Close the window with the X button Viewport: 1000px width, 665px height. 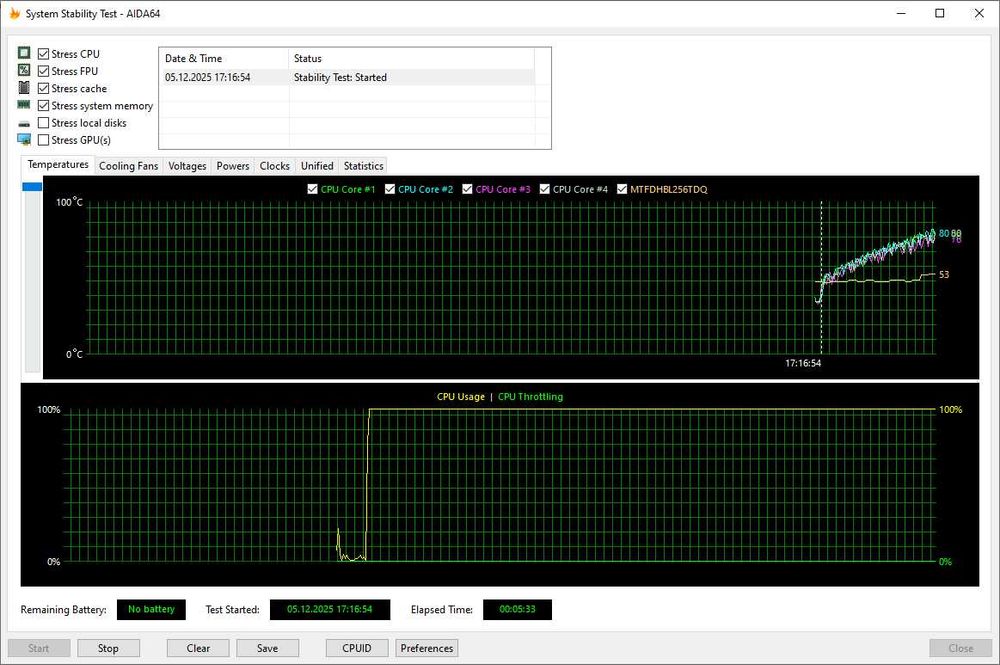(x=979, y=13)
